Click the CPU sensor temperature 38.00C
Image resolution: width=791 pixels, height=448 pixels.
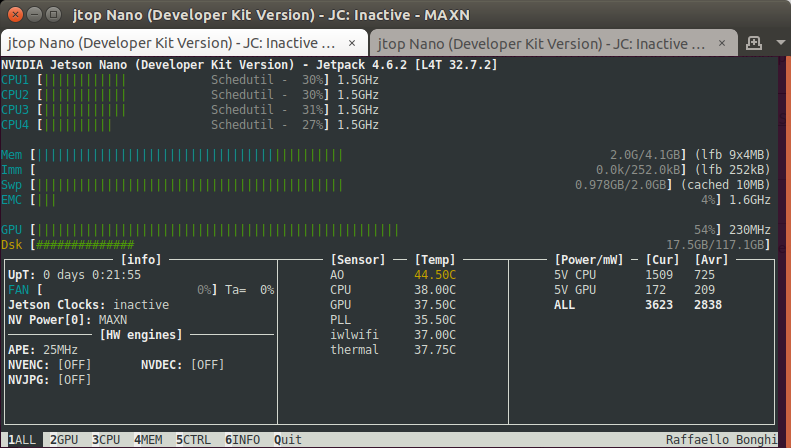[x=435, y=290]
